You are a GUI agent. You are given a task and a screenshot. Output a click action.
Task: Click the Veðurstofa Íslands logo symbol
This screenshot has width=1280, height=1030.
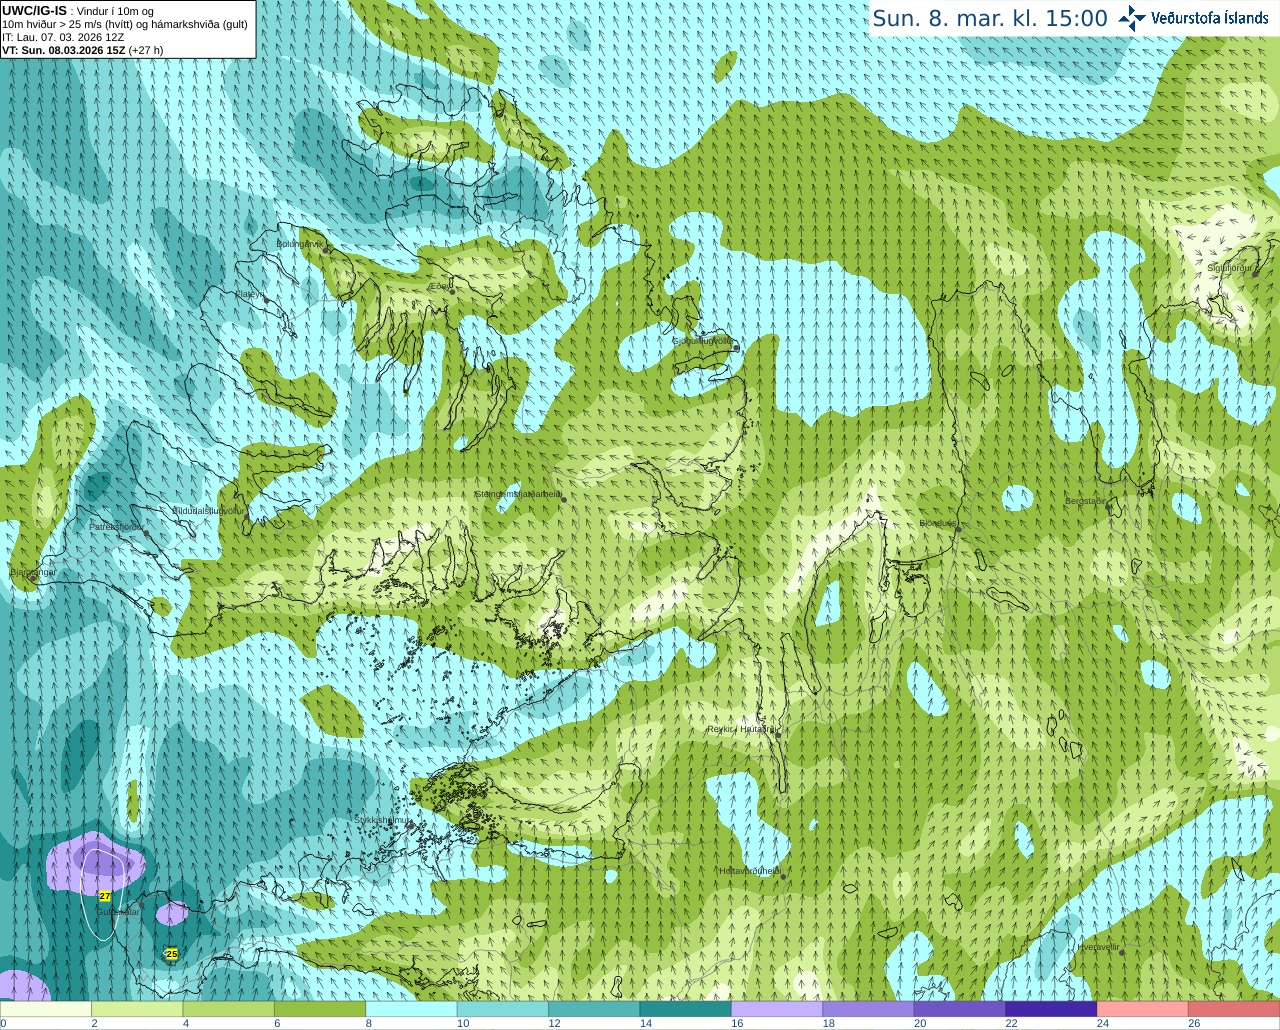point(1131,18)
